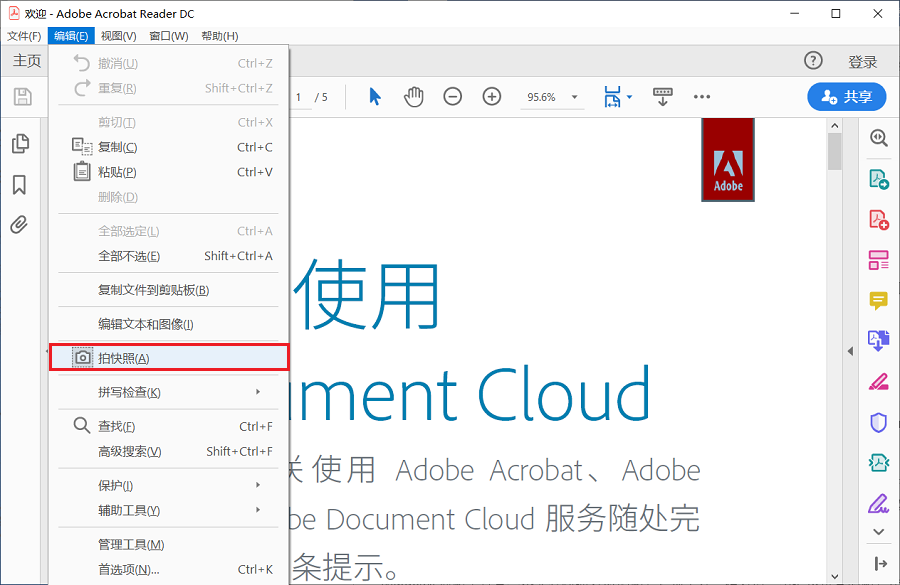Select 全部不选 menu entry
The image size is (900, 585).
point(169,255)
